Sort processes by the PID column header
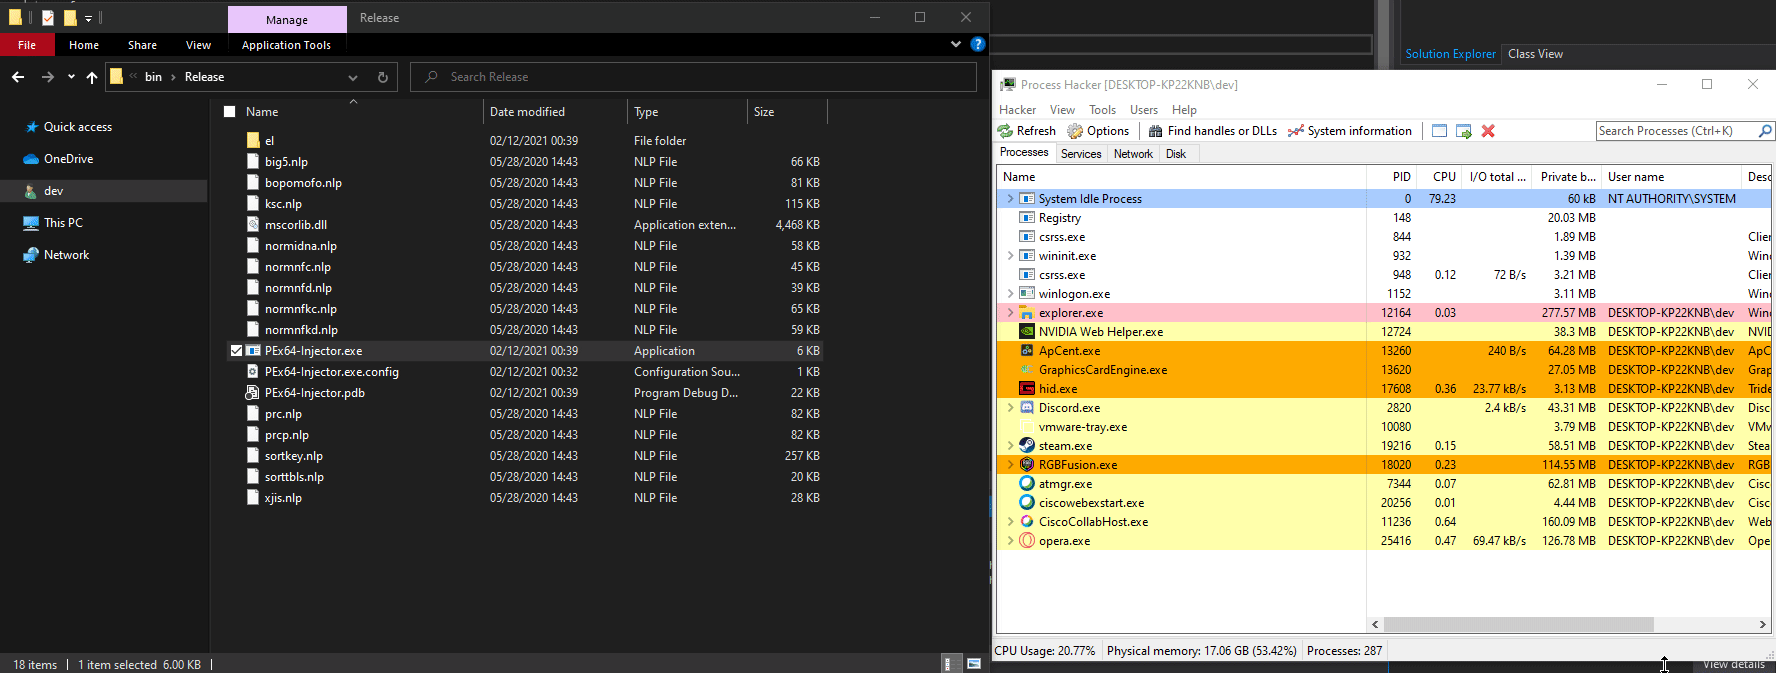The width and height of the screenshot is (1776, 673). click(x=1392, y=177)
